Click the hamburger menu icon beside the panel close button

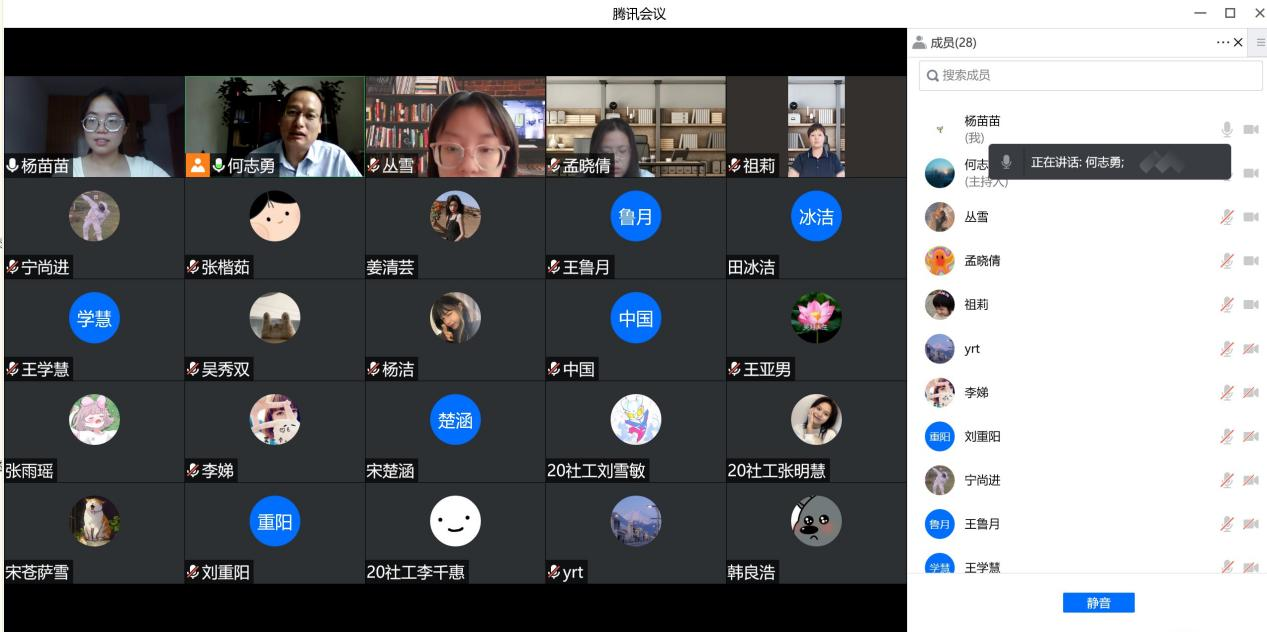coord(1260,42)
